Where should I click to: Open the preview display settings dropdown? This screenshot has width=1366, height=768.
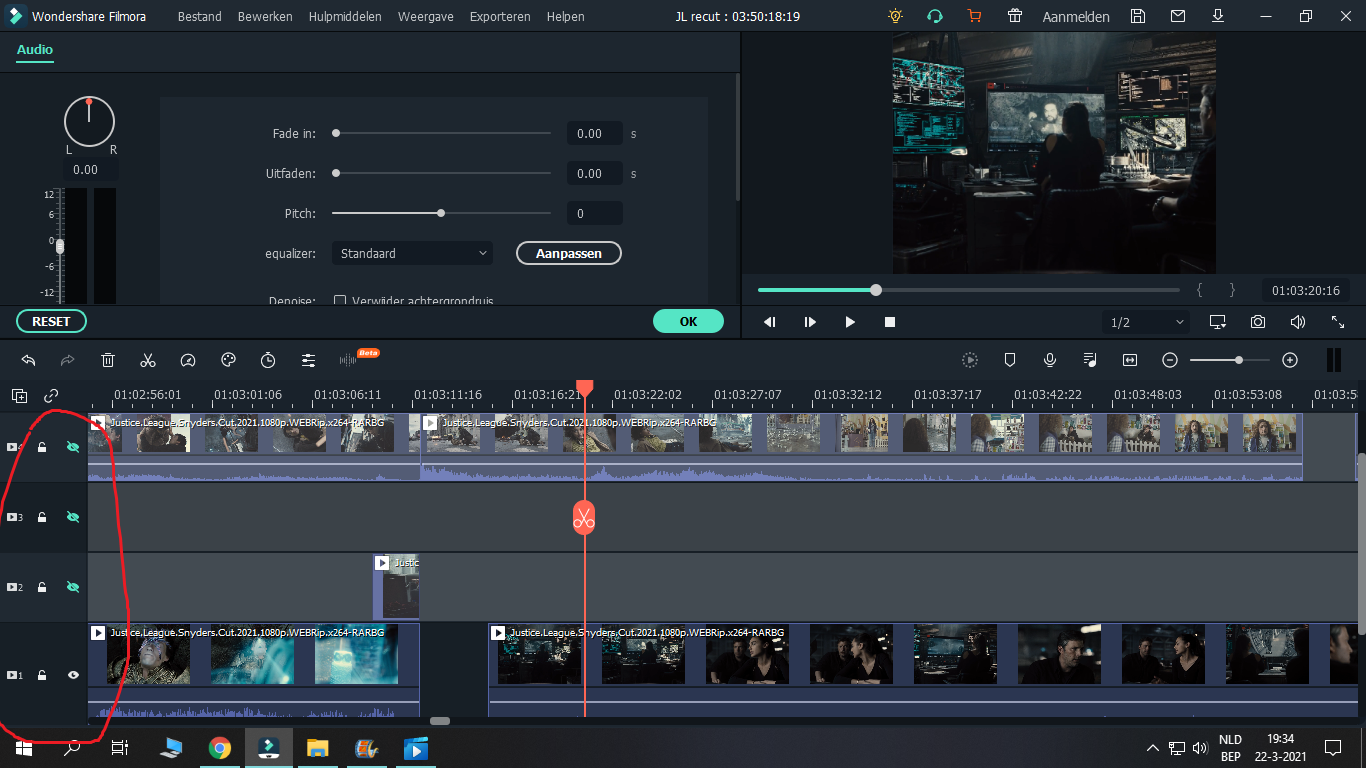coord(1218,322)
